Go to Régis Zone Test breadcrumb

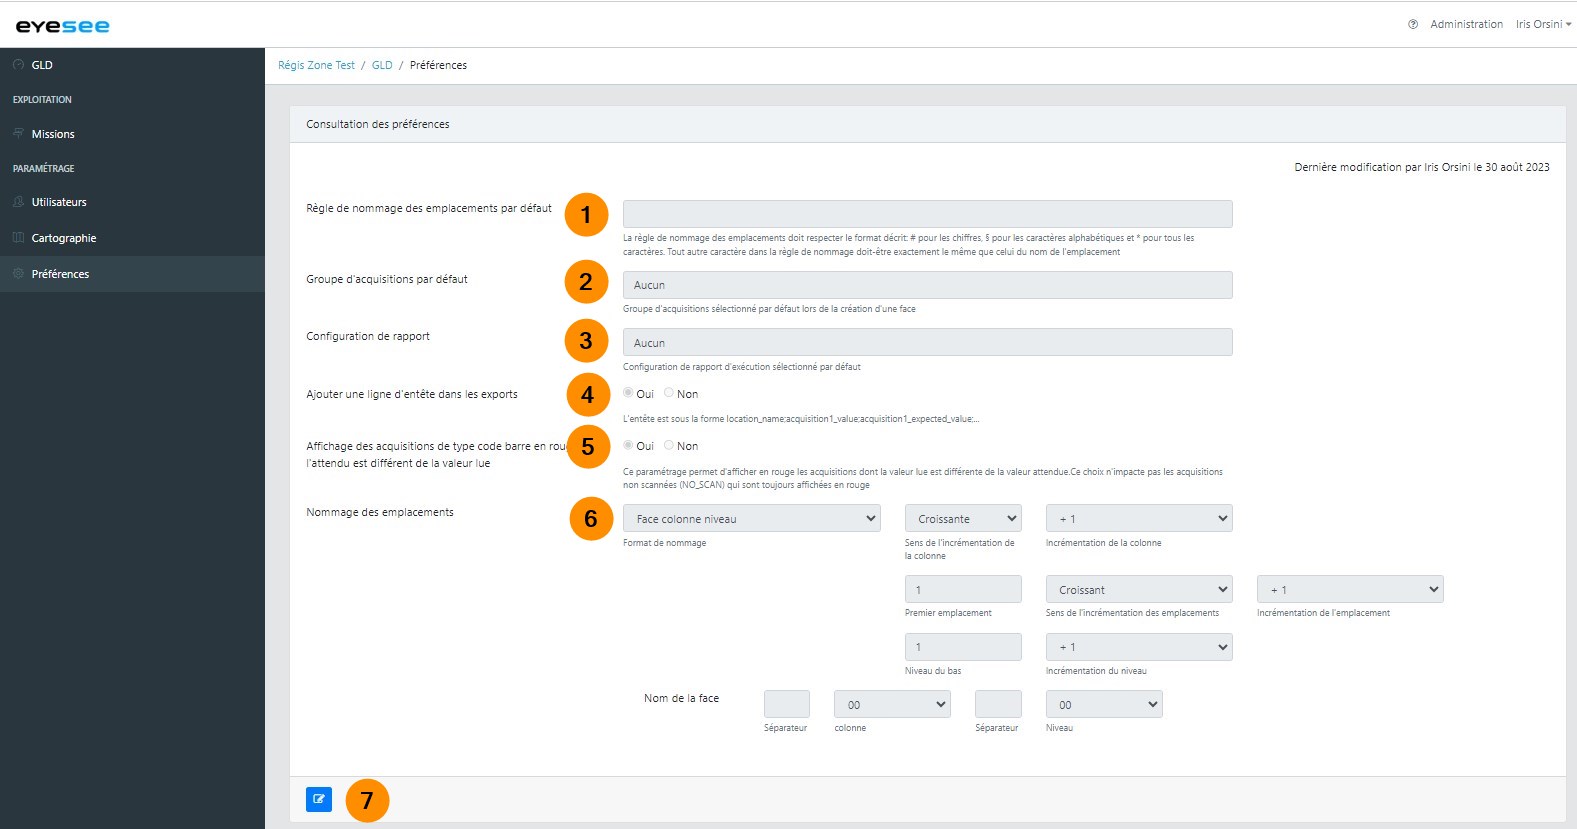pyautogui.click(x=316, y=65)
